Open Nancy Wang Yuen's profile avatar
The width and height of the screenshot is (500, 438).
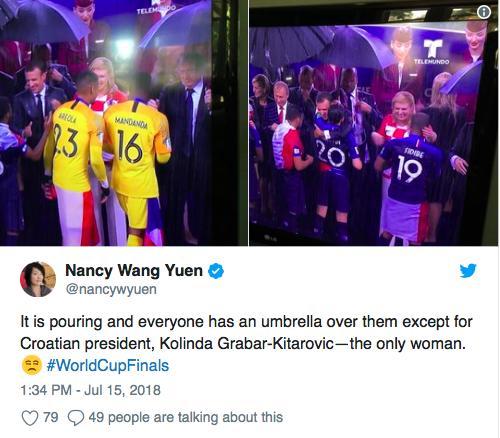38,279
